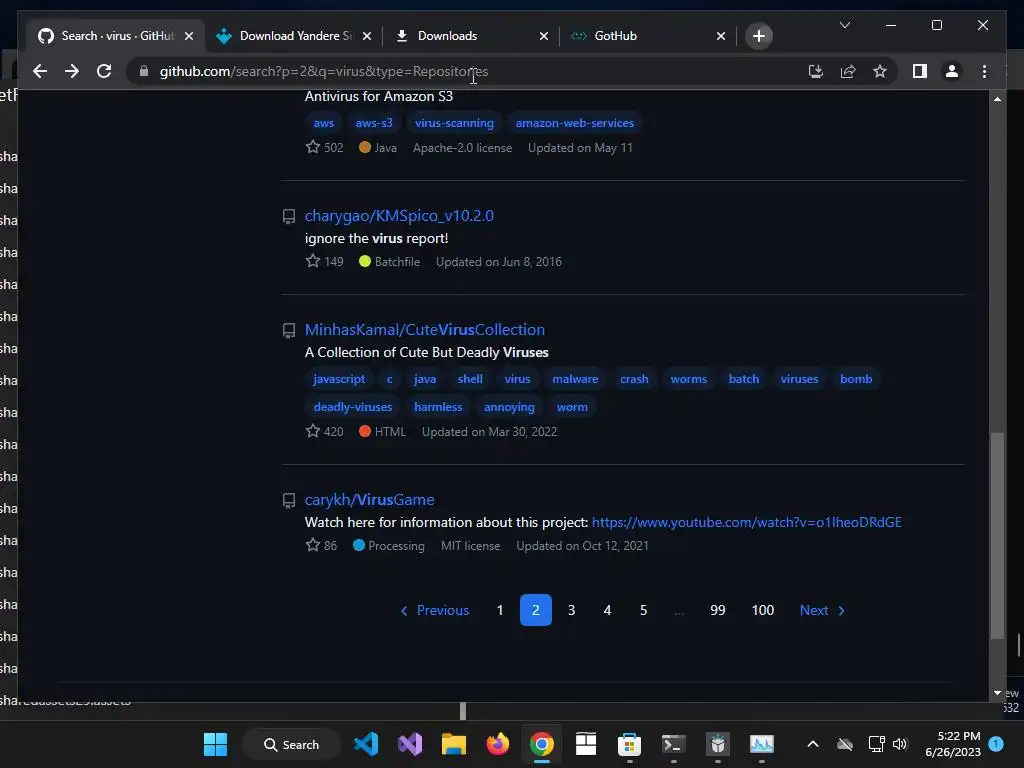Jump to results page 100
The image size is (1024, 768).
(763, 610)
